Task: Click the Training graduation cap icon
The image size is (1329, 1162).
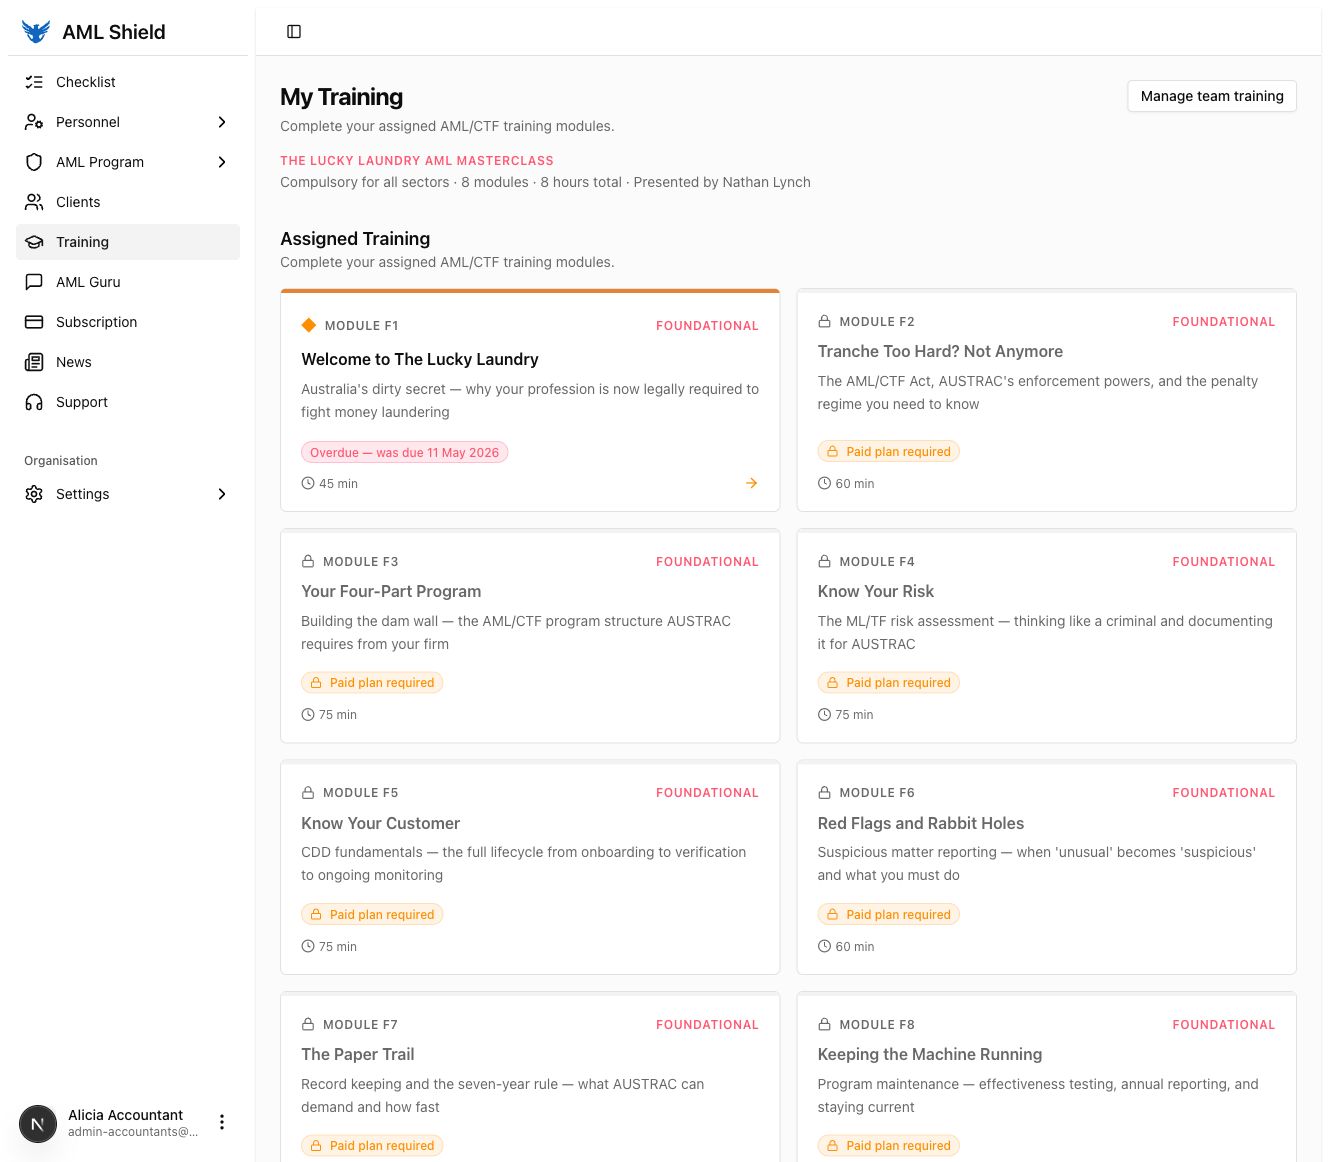Action: [x=34, y=242]
